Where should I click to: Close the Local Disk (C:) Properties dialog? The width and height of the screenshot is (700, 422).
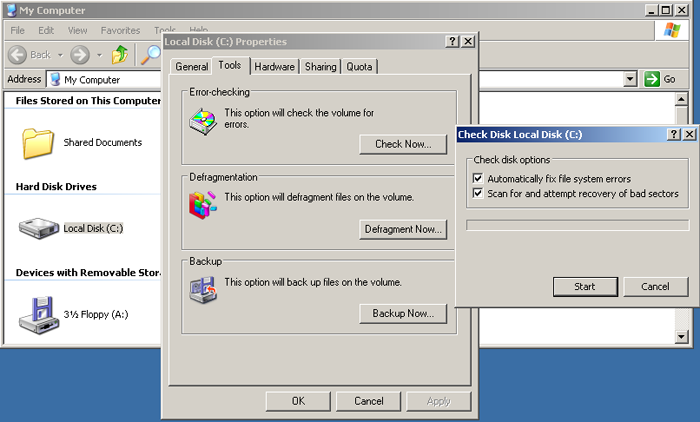click(468, 42)
